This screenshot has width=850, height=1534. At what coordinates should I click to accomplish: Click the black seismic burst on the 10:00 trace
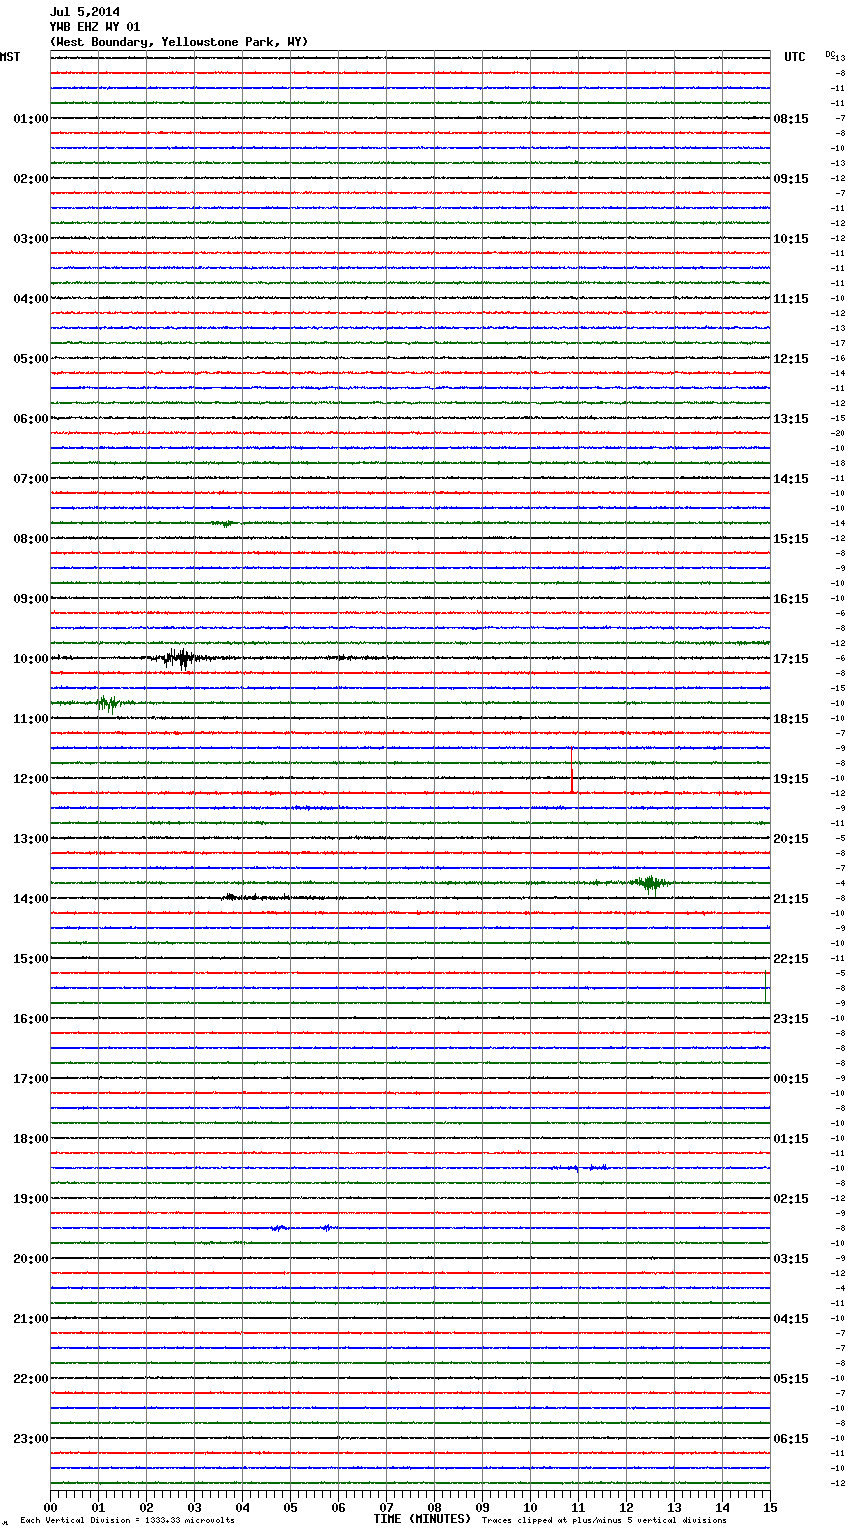[x=180, y=658]
